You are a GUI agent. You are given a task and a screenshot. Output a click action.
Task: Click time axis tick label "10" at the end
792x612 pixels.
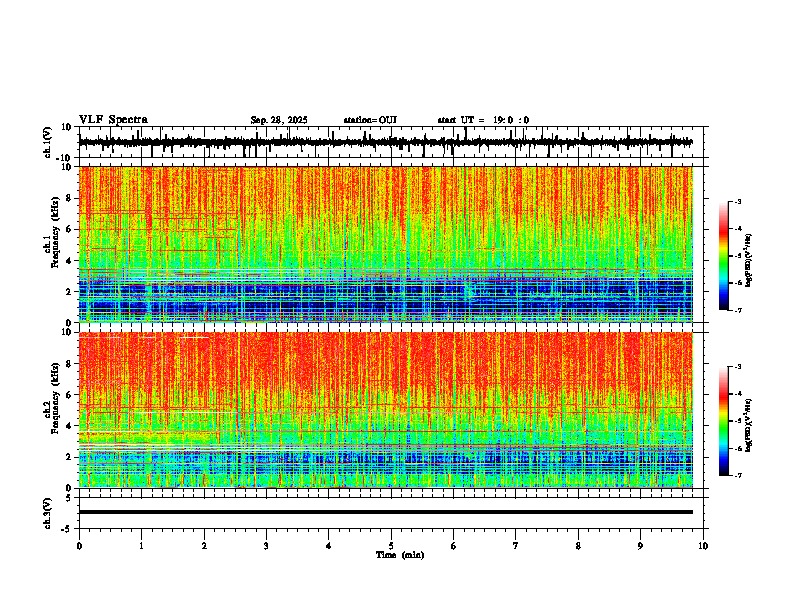703,546
